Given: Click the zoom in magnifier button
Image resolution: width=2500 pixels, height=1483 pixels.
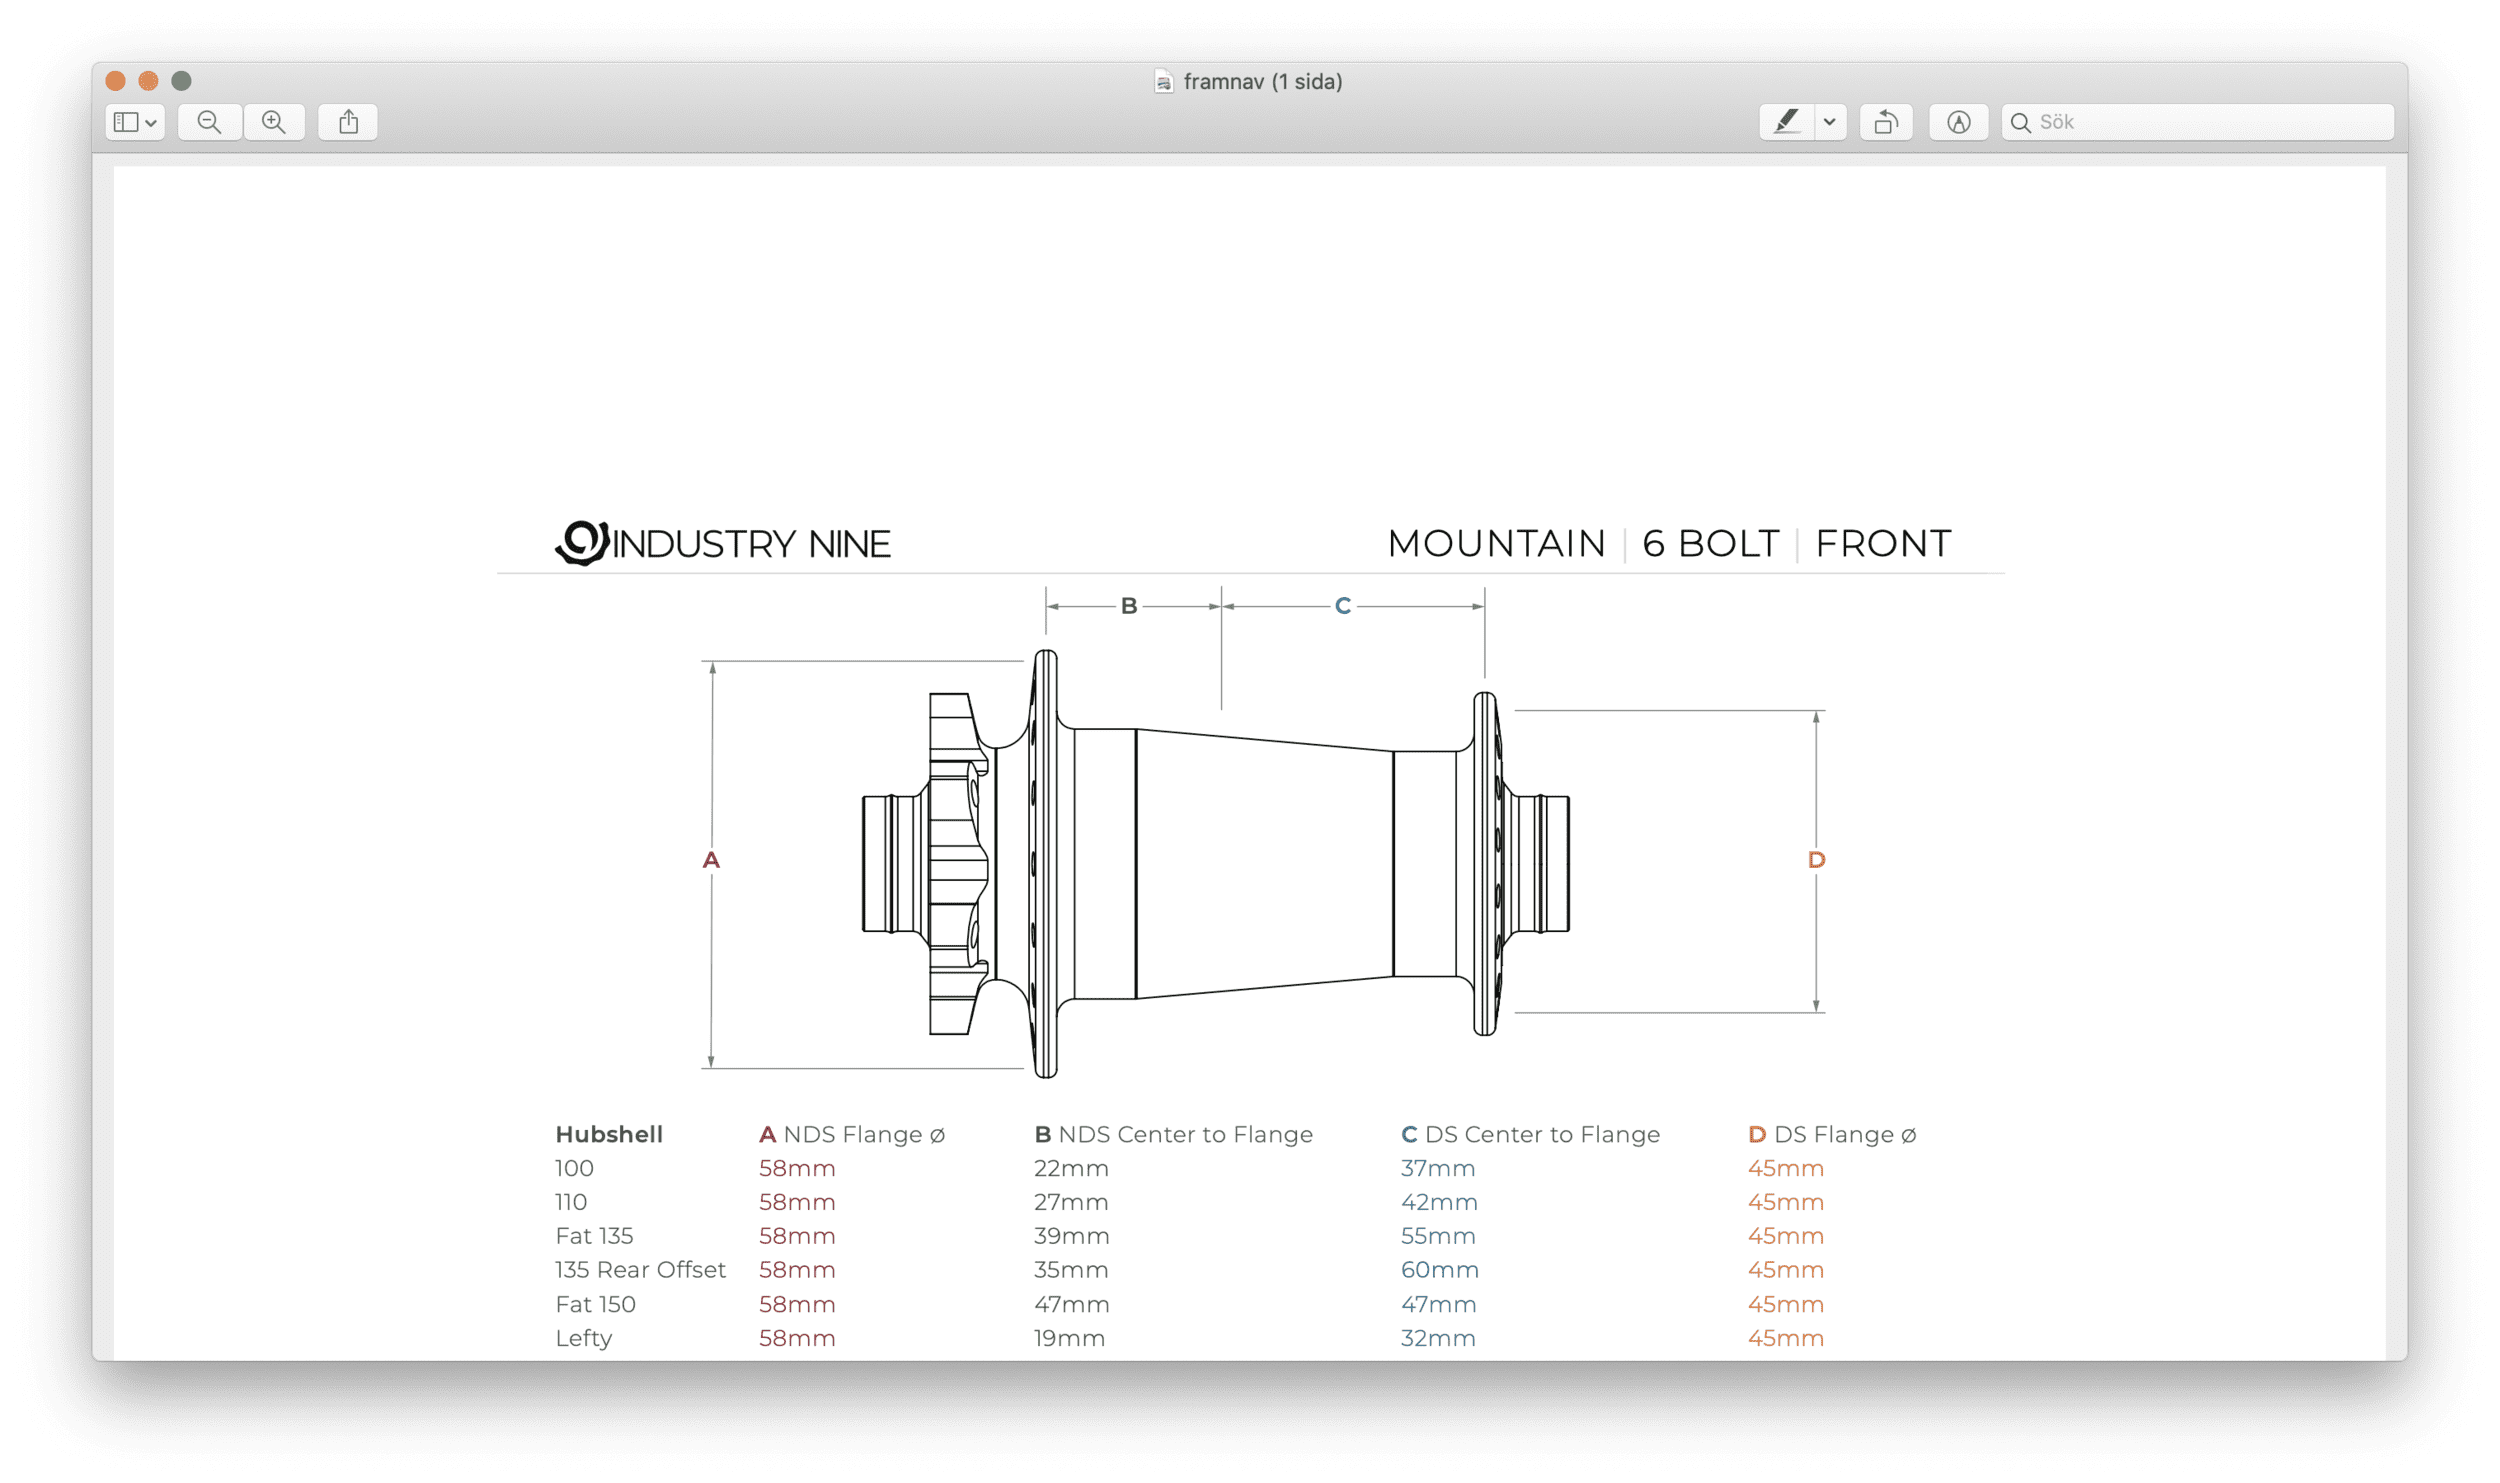Looking at the screenshot, I should [x=274, y=122].
